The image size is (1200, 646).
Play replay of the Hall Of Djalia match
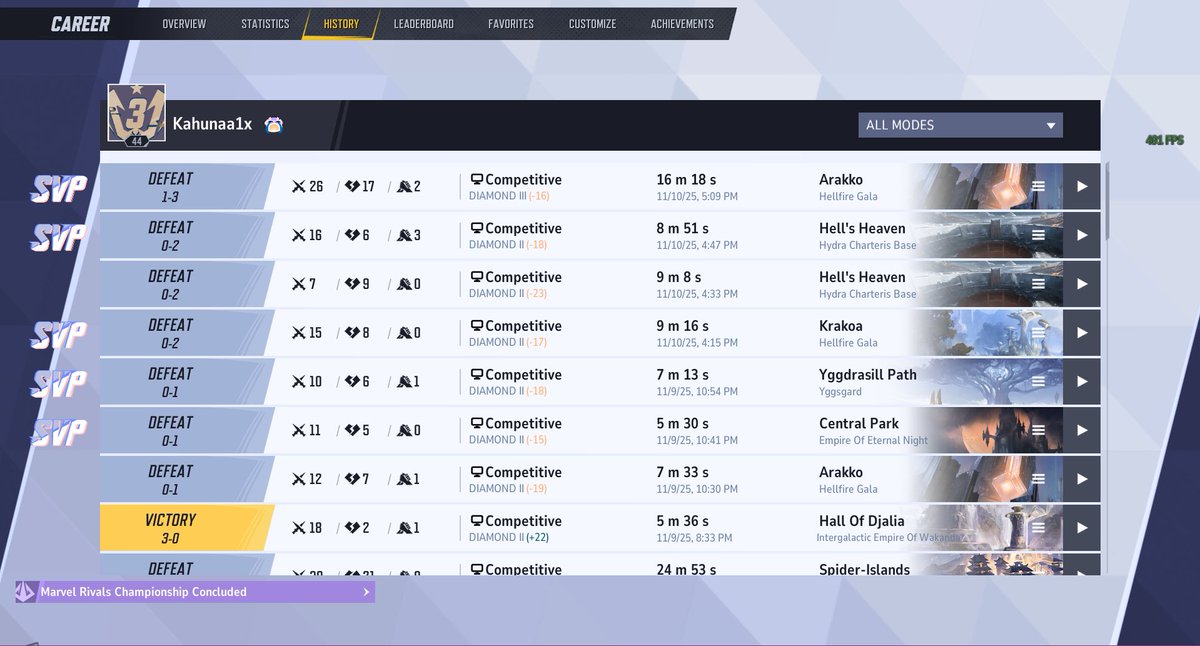point(1081,528)
